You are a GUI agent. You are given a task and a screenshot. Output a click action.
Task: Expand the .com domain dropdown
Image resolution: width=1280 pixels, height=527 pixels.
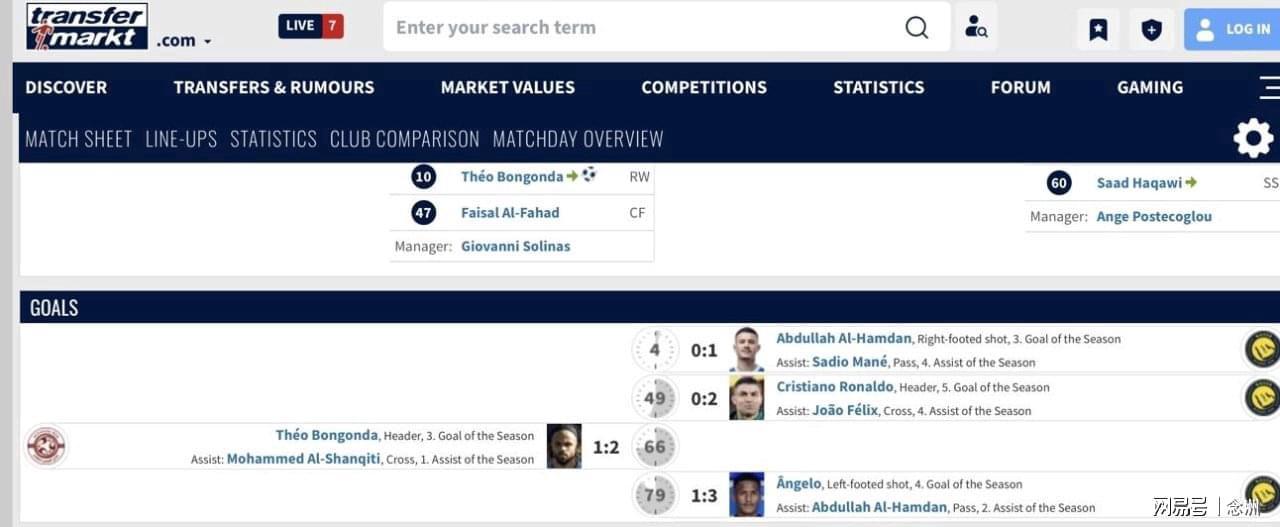click(x=184, y=41)
